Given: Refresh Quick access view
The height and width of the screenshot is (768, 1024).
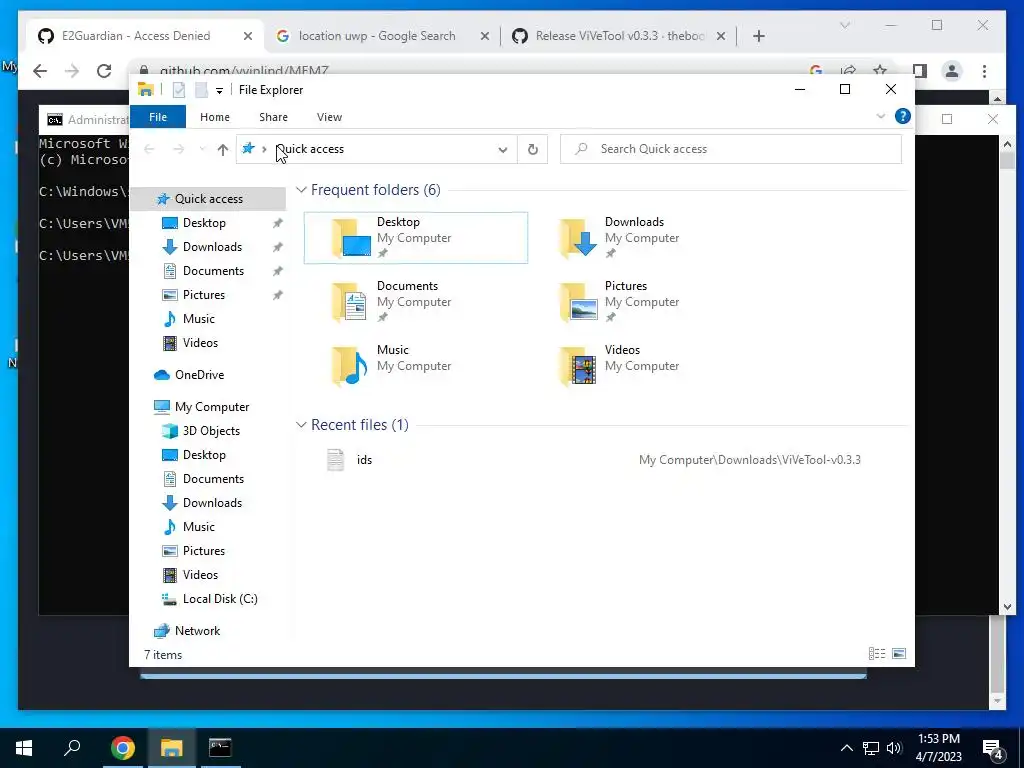Looking at the screenshot, I should click(533, 150).
